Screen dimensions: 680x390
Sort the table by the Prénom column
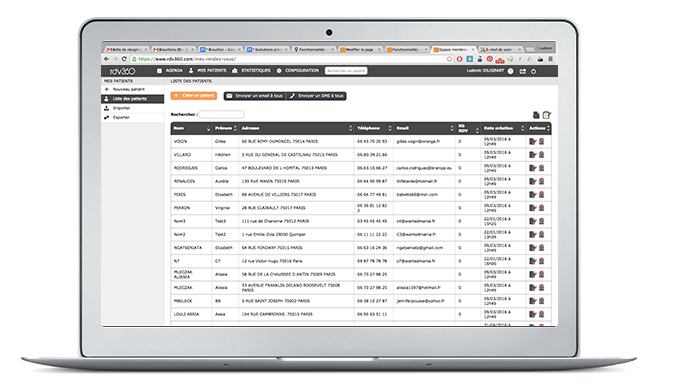tap(226, 128)
